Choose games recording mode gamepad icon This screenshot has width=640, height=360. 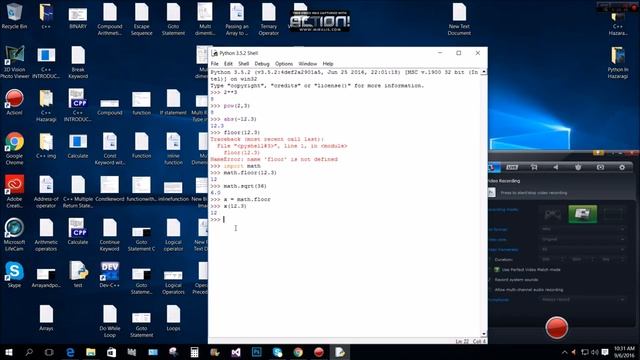point(553,214)
